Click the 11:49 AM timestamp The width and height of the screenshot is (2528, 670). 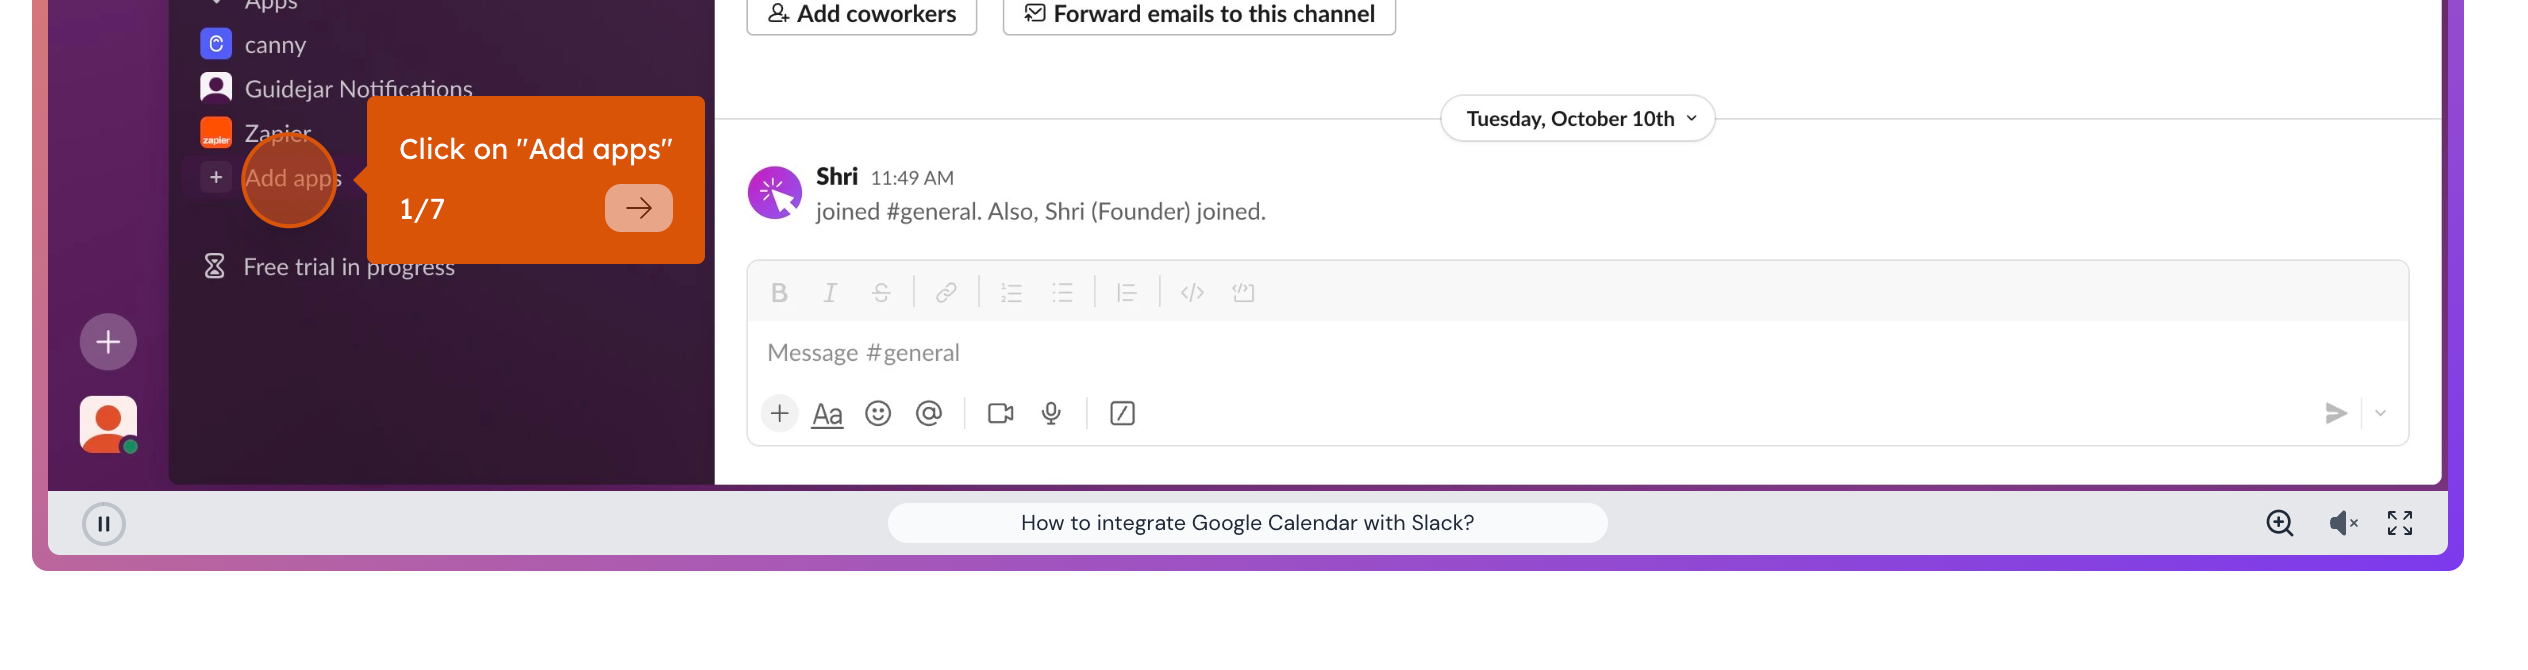[x=912, y=178]
